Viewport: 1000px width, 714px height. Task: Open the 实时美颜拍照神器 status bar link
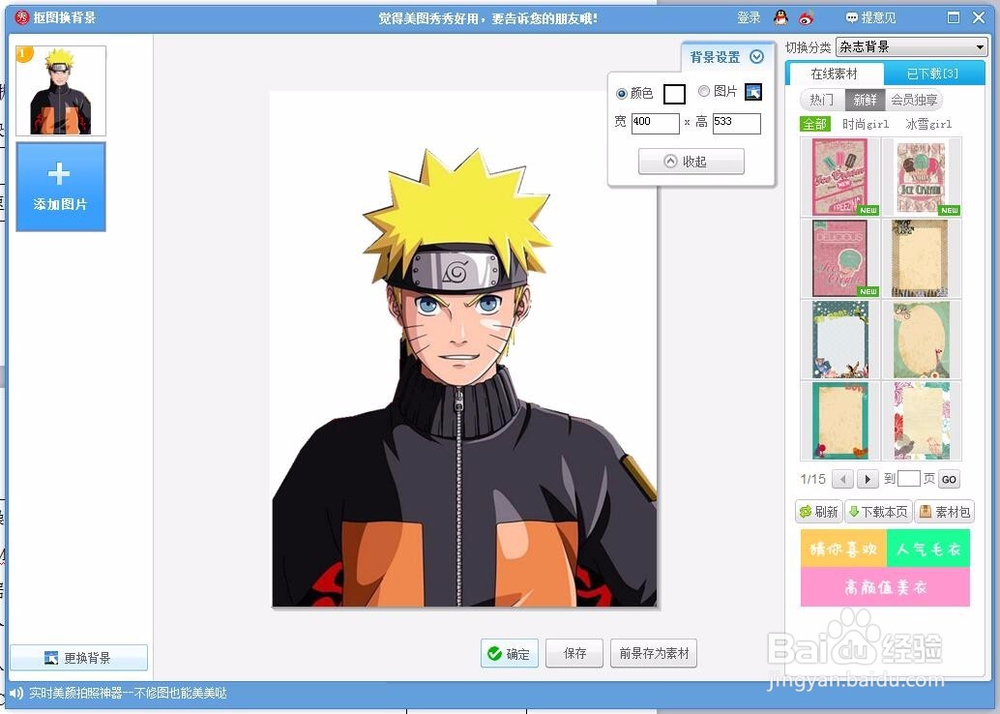[128, 693]
